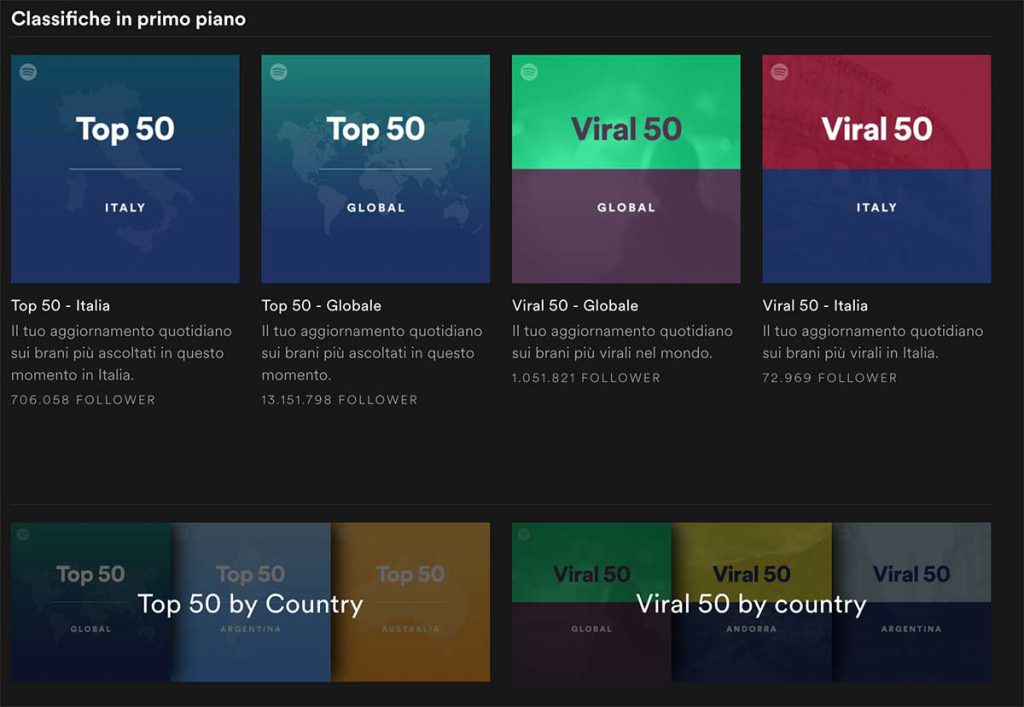
Task: Click the 'Top 50 - Italia' title link
Action: (60, 306)
